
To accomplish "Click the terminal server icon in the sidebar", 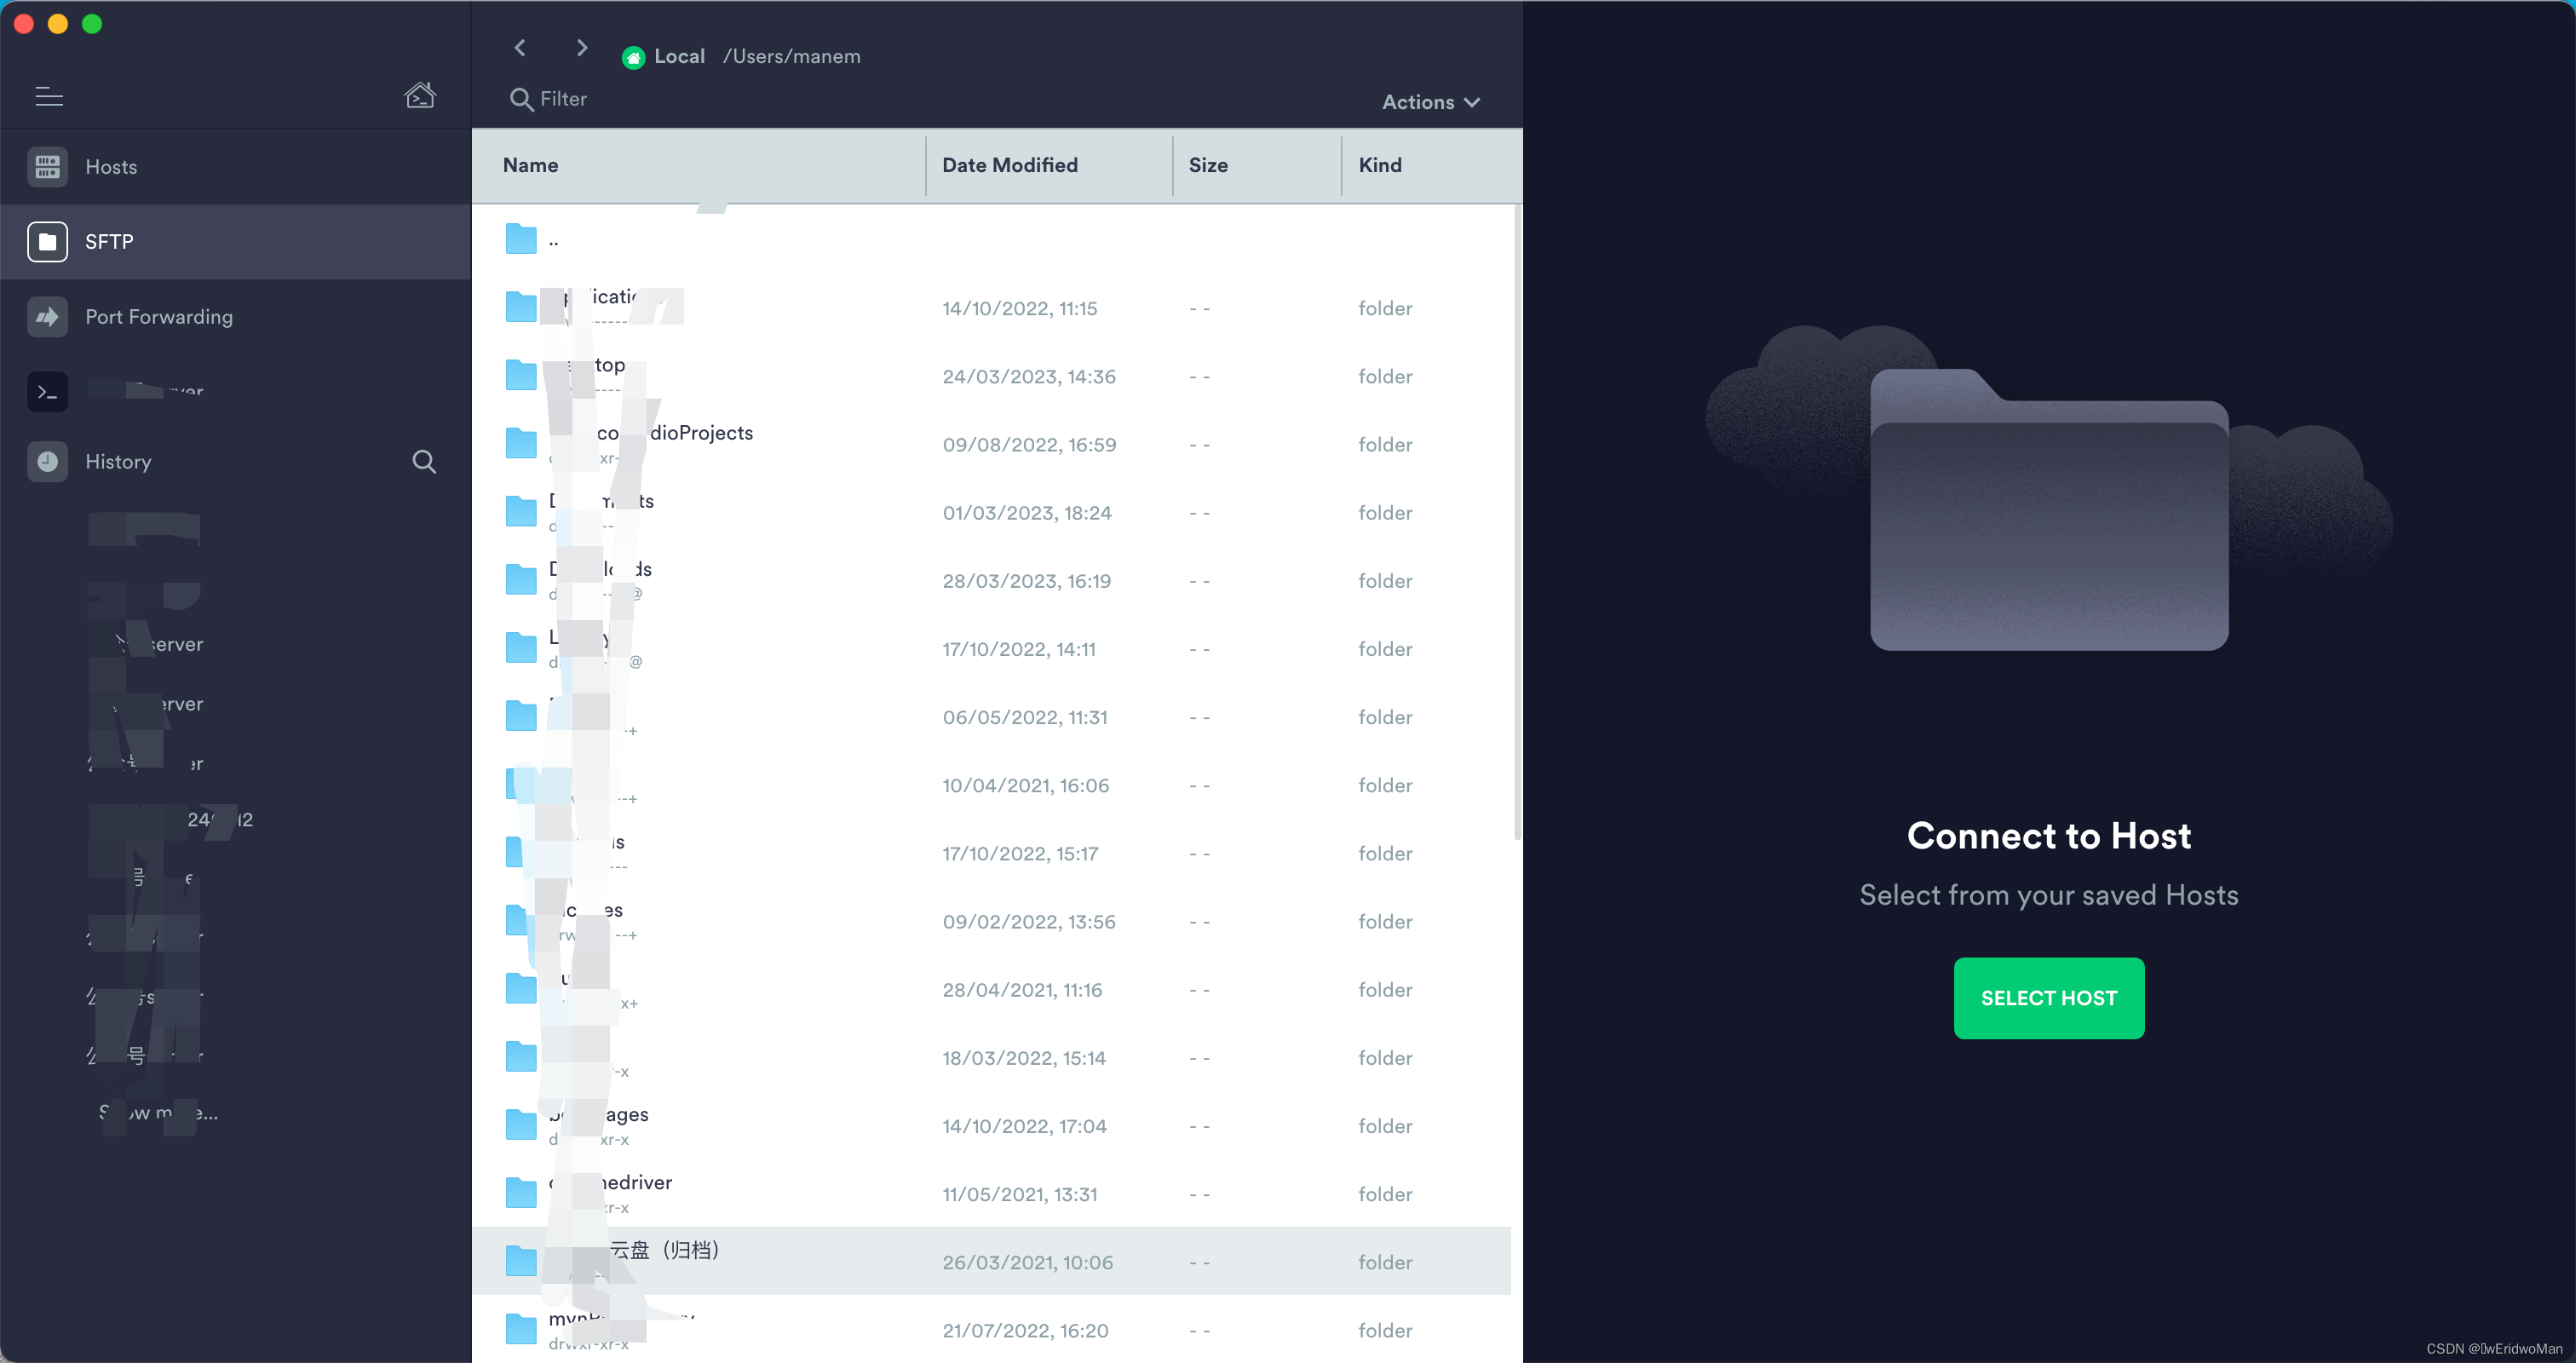I will tap(47, 391).
